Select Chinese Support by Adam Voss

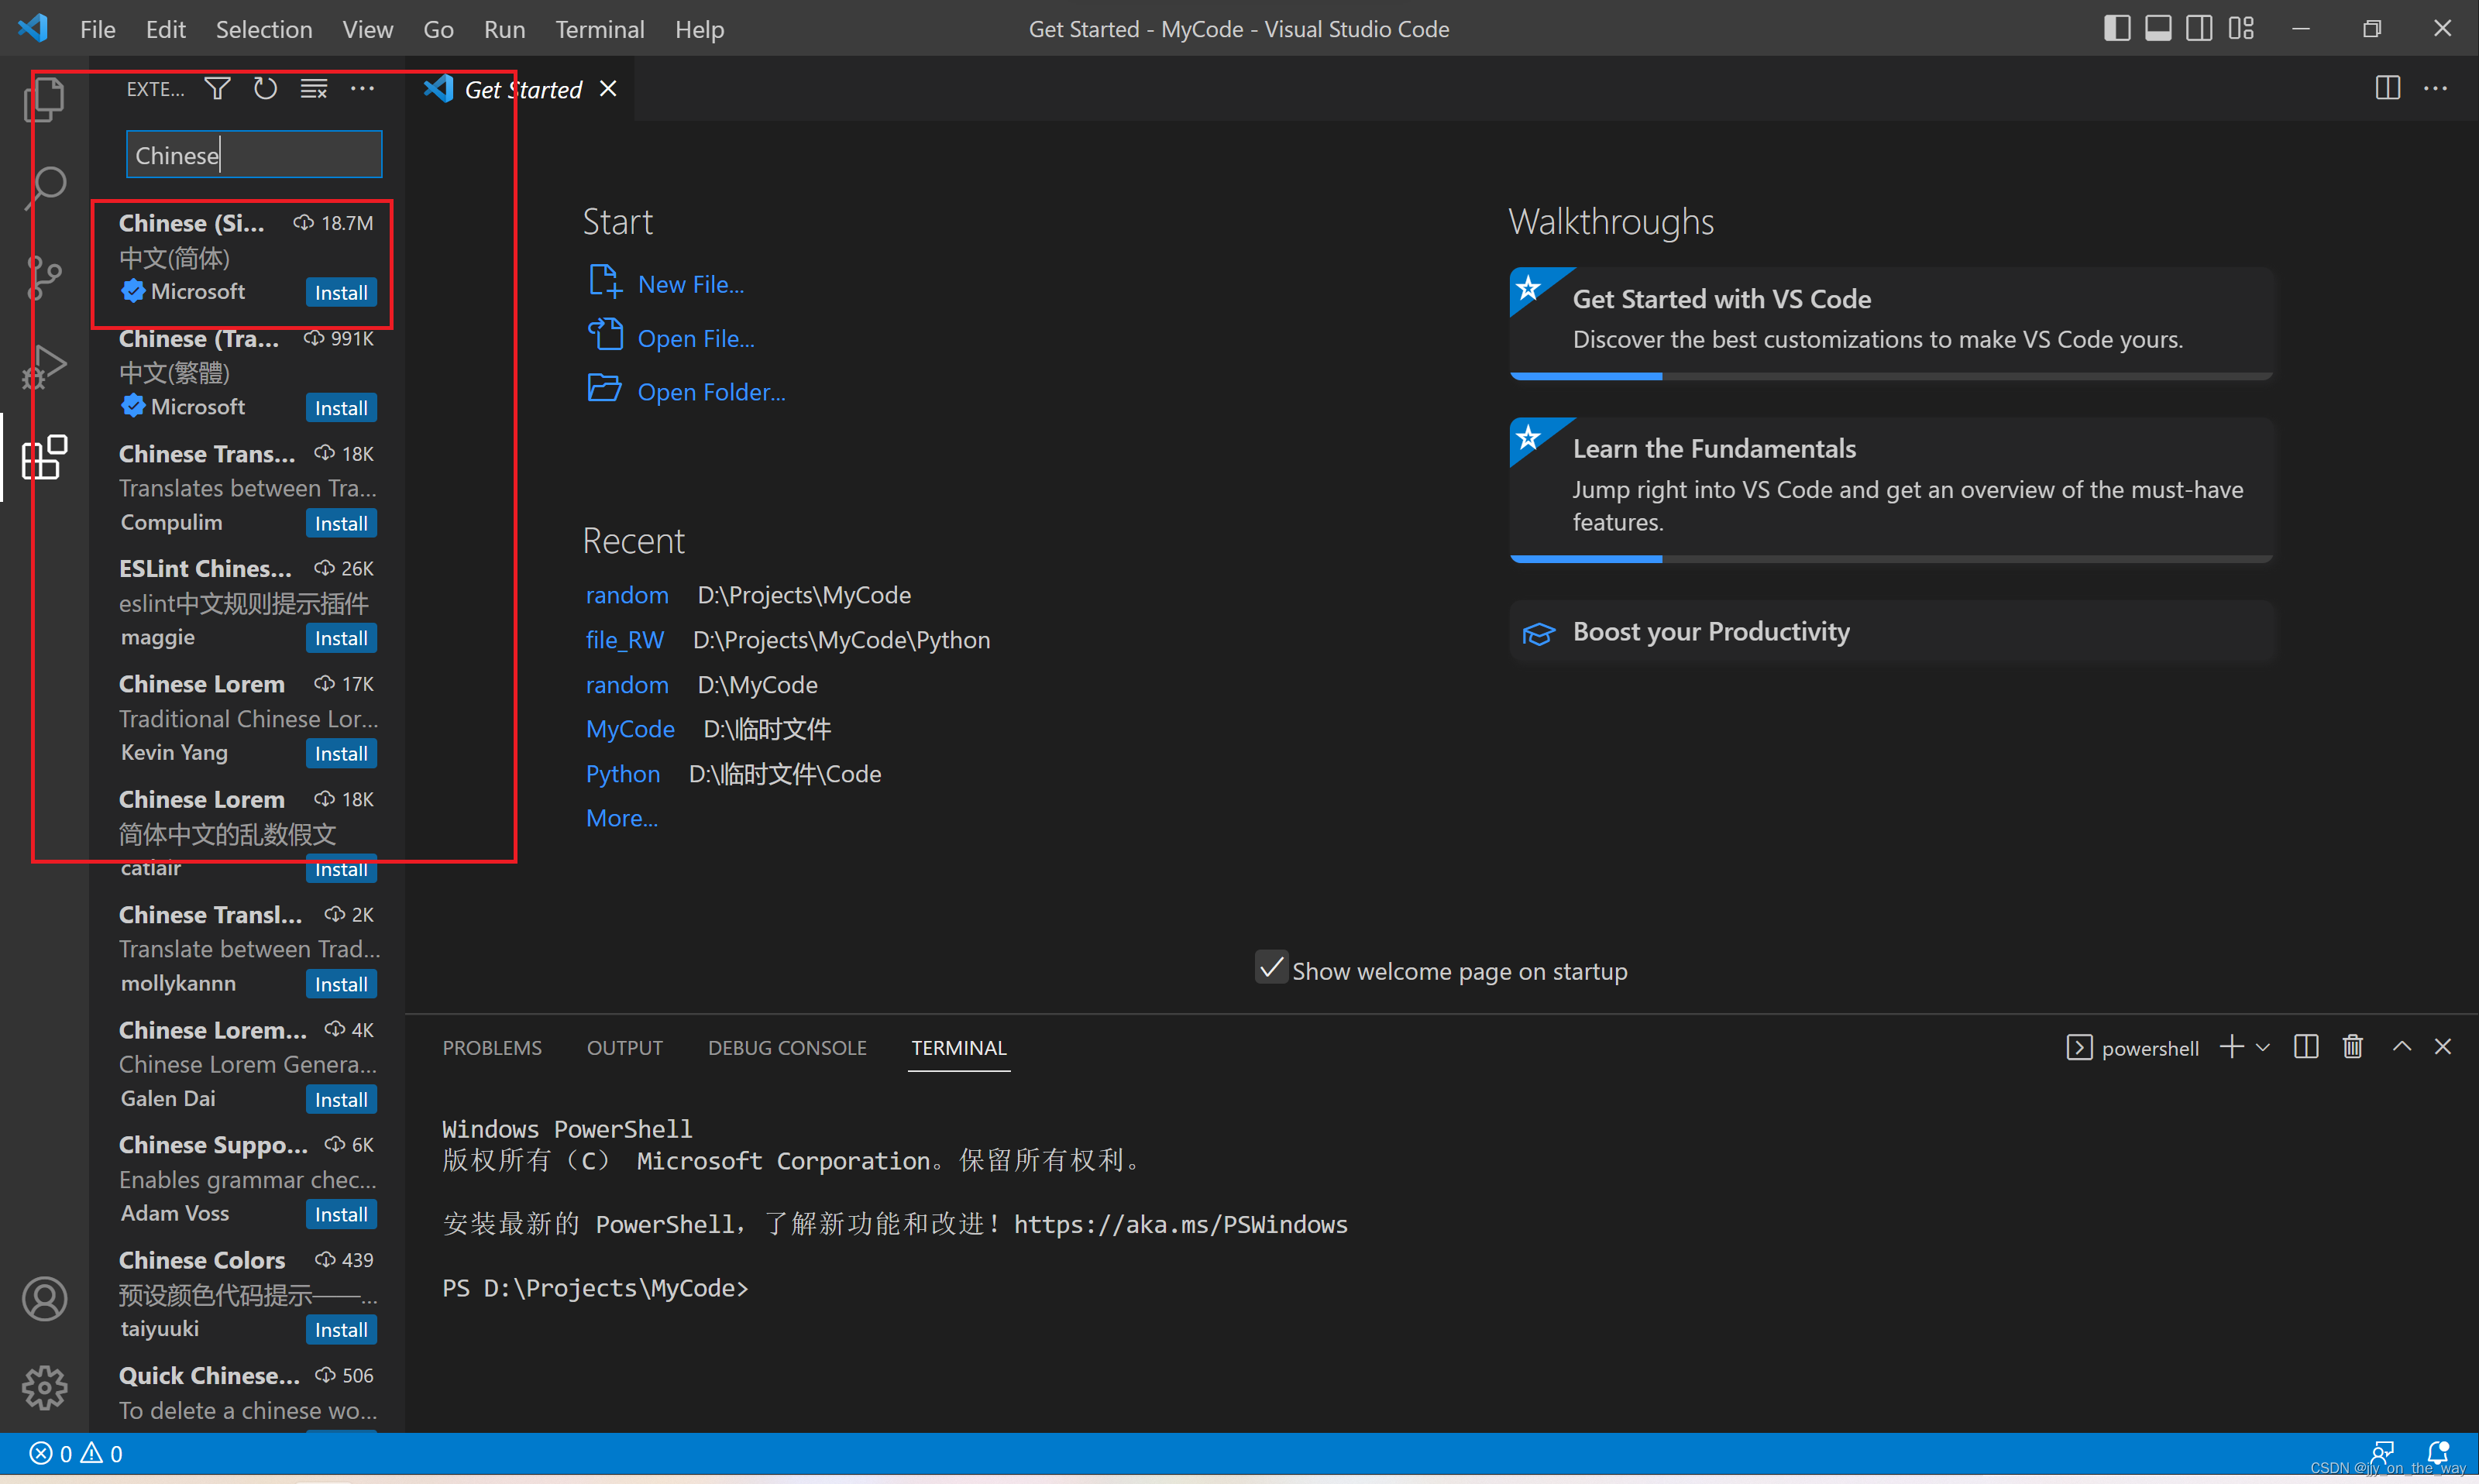pyautogui.click(x=248, y=1180)
